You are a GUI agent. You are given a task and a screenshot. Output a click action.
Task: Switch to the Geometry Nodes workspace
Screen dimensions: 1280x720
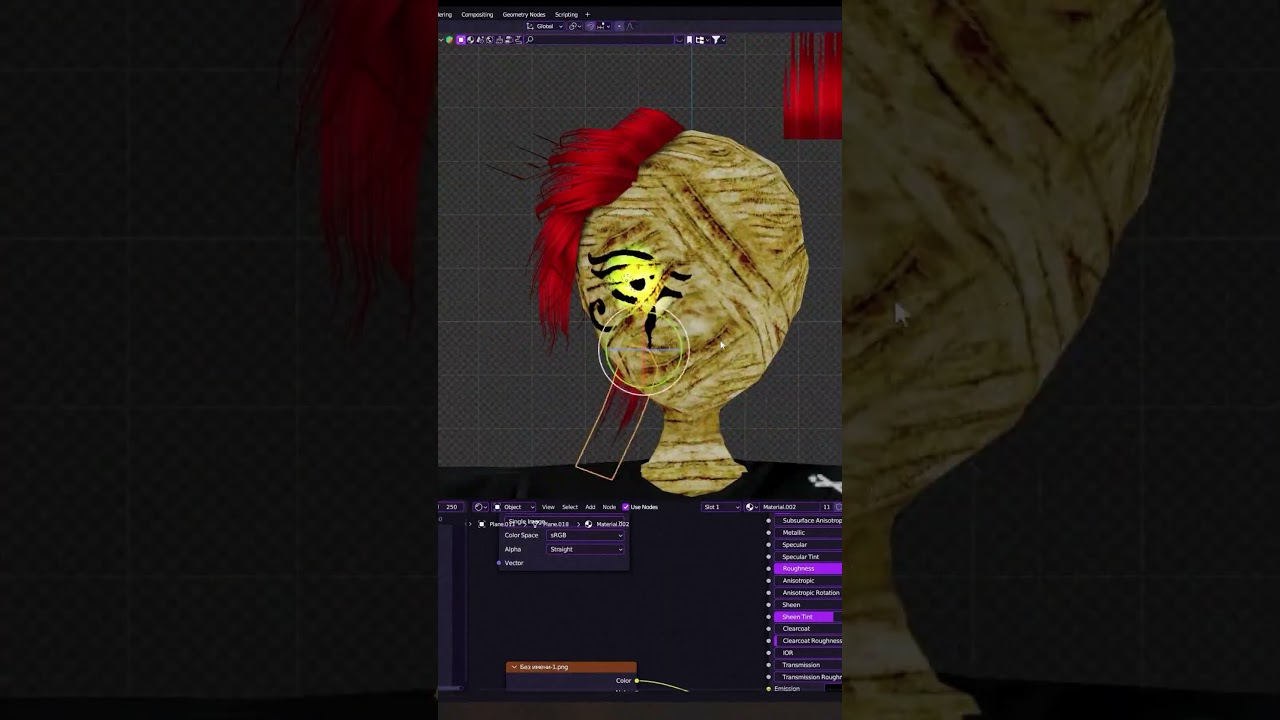[x=524, y=14]
